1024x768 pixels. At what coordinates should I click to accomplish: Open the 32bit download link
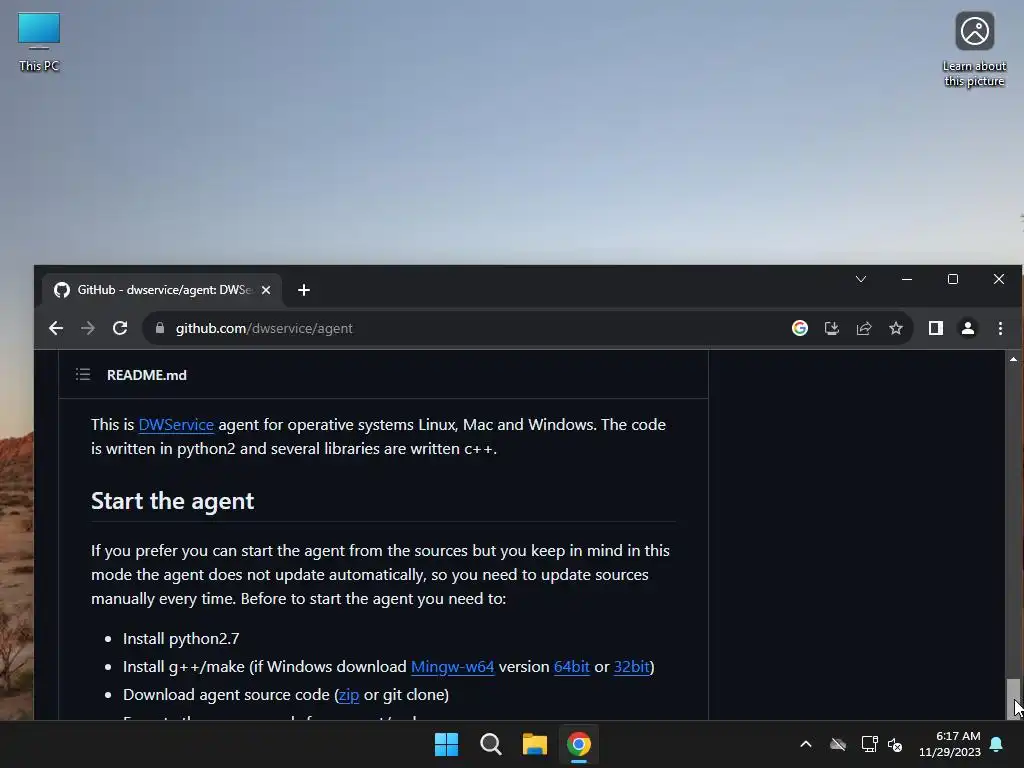[x=632, y=667]
